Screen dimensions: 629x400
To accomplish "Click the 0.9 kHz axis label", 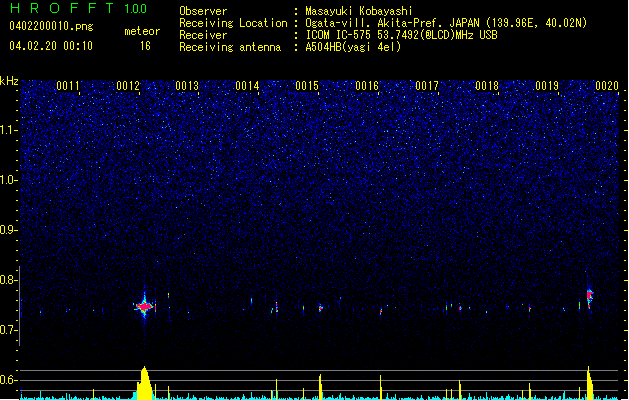I will coord(8,230).
